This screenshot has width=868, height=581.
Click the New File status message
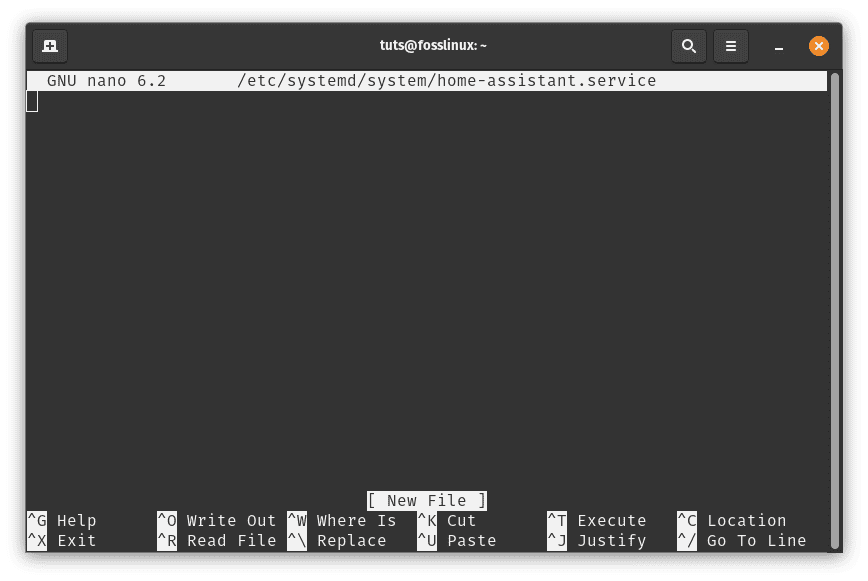pos(427,501)
